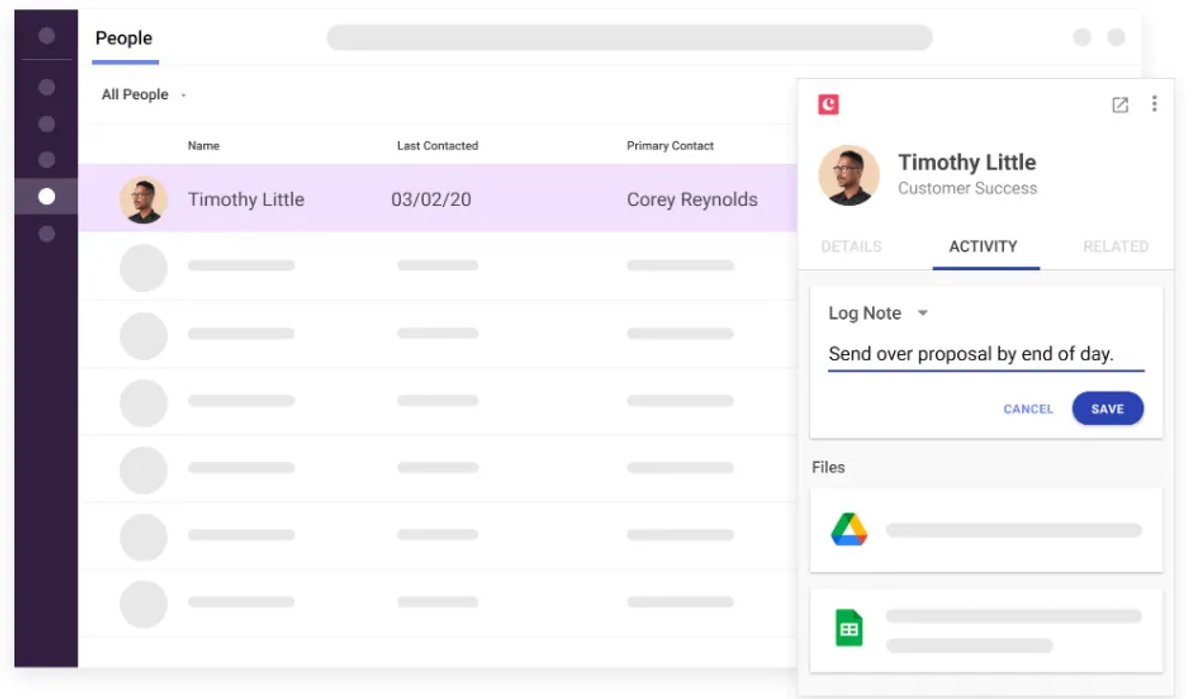This screenshot has width=1200, height=699.
Task: Open the Google Sheets file card
Action: click(986, 630)
